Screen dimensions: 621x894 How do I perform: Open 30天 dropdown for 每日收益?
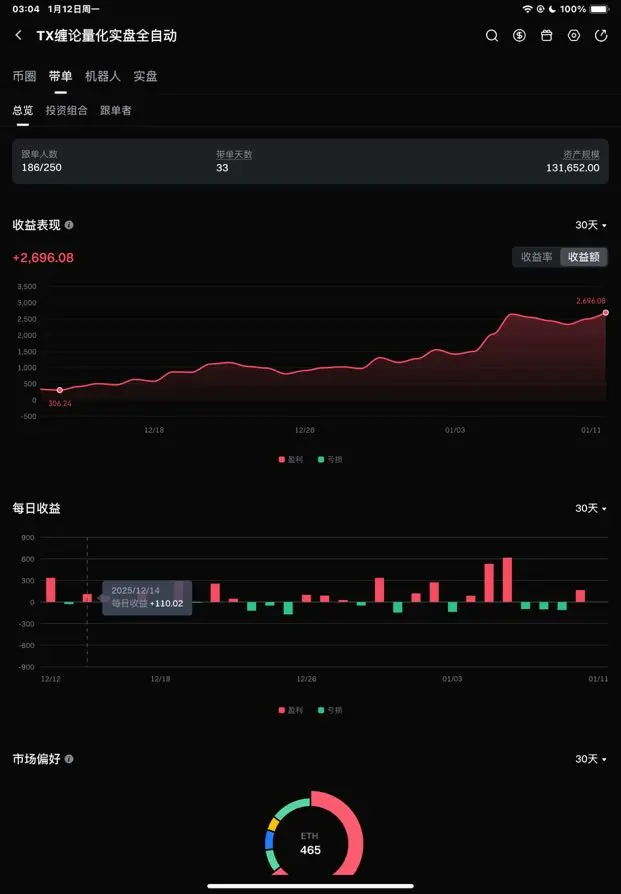591,508
